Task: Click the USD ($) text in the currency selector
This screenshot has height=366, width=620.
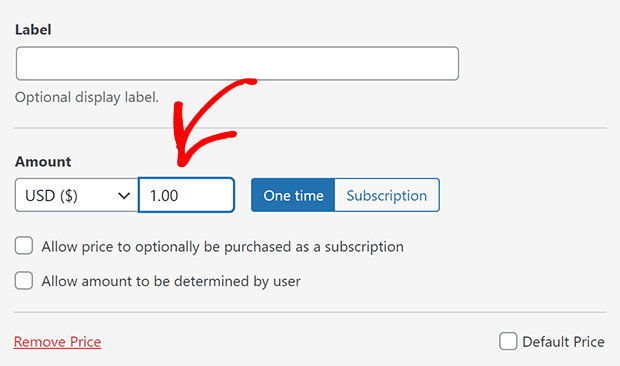Action: [x=51, y=196]
